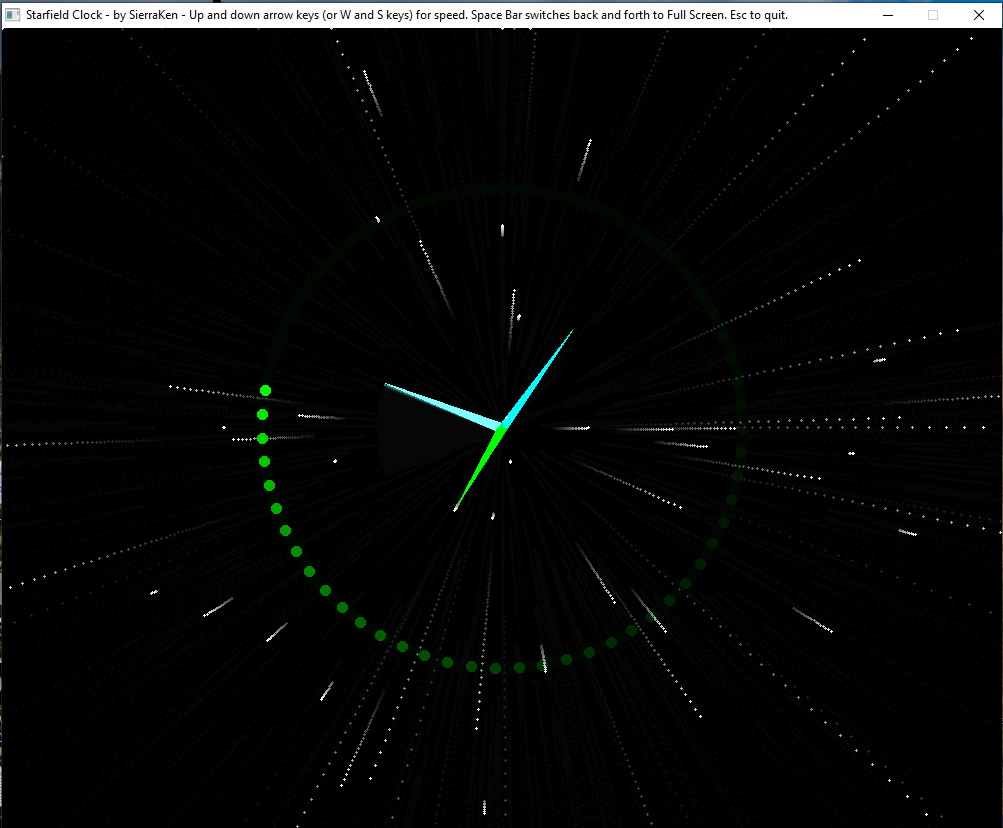1003x828 pixels.
Task: Select the bottommost green dot of the ring
Action: pyautogui.click(x=495, y=667)
